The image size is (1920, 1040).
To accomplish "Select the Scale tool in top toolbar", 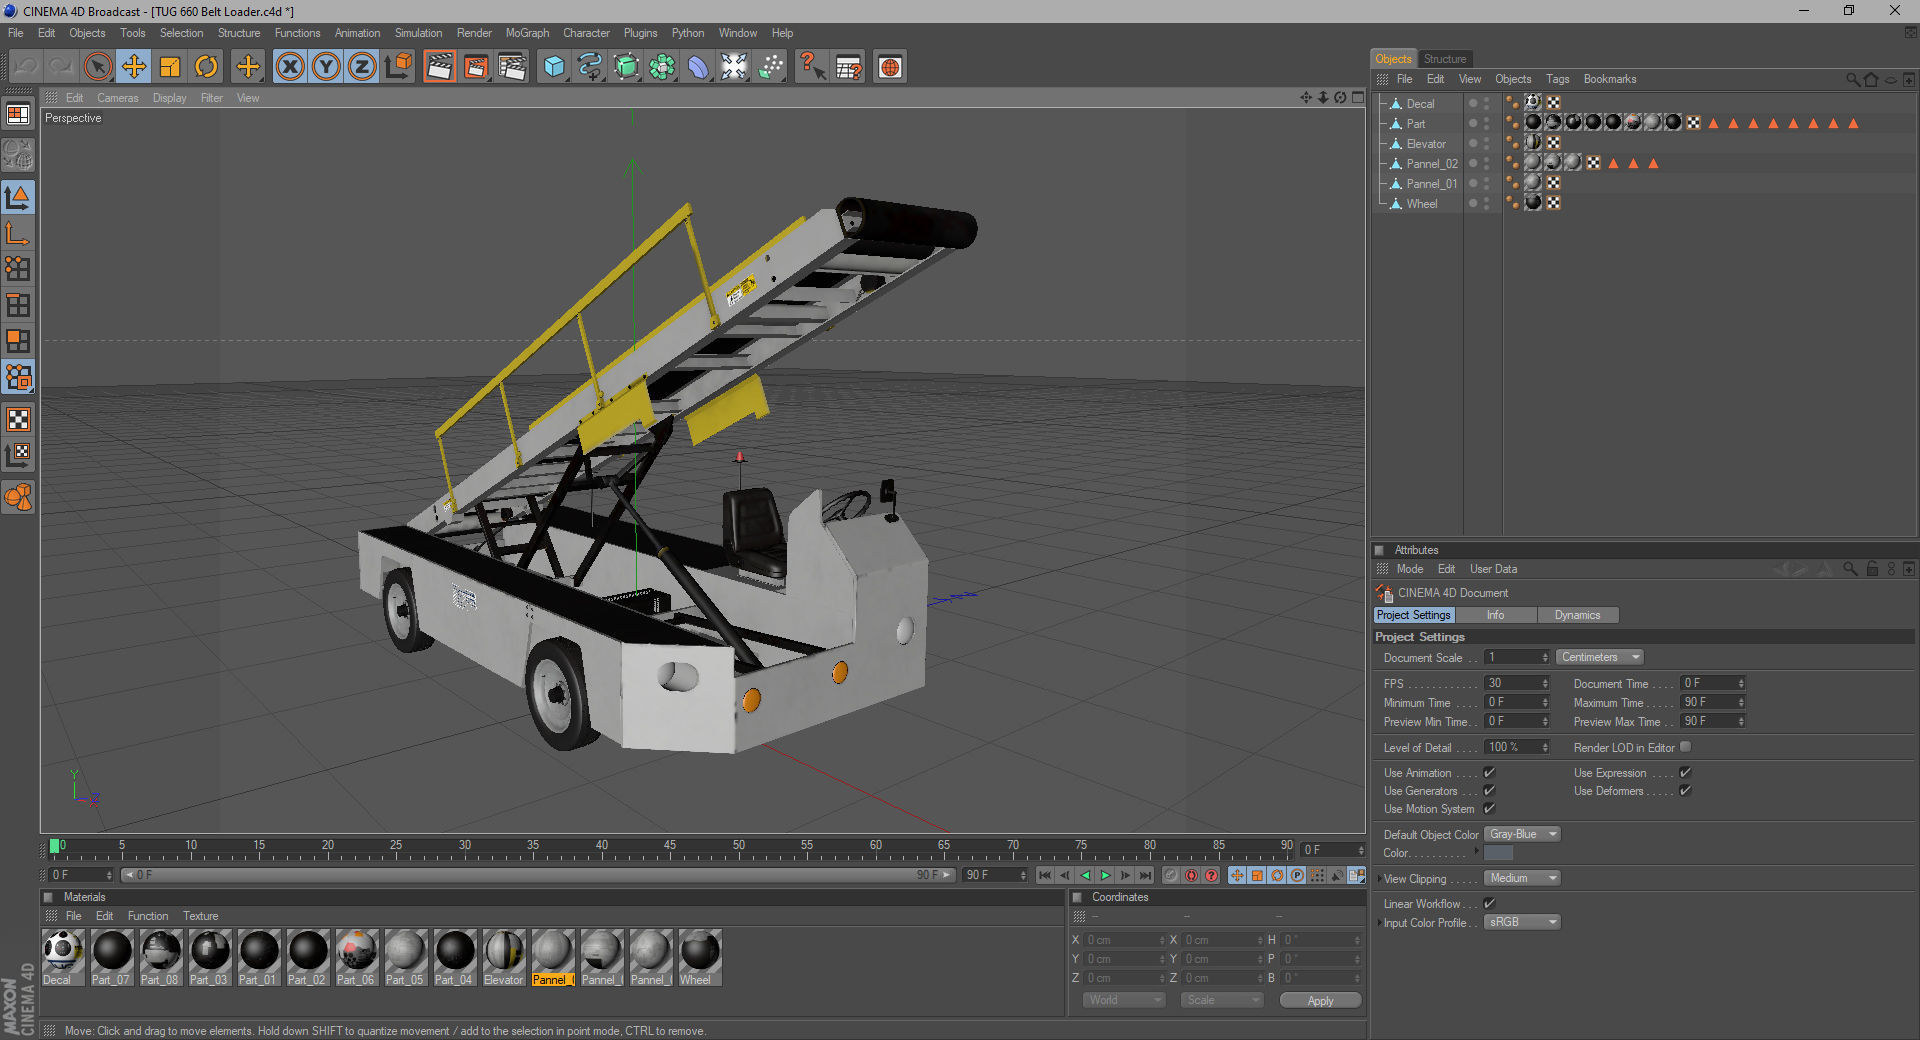I will coord(170,67).
